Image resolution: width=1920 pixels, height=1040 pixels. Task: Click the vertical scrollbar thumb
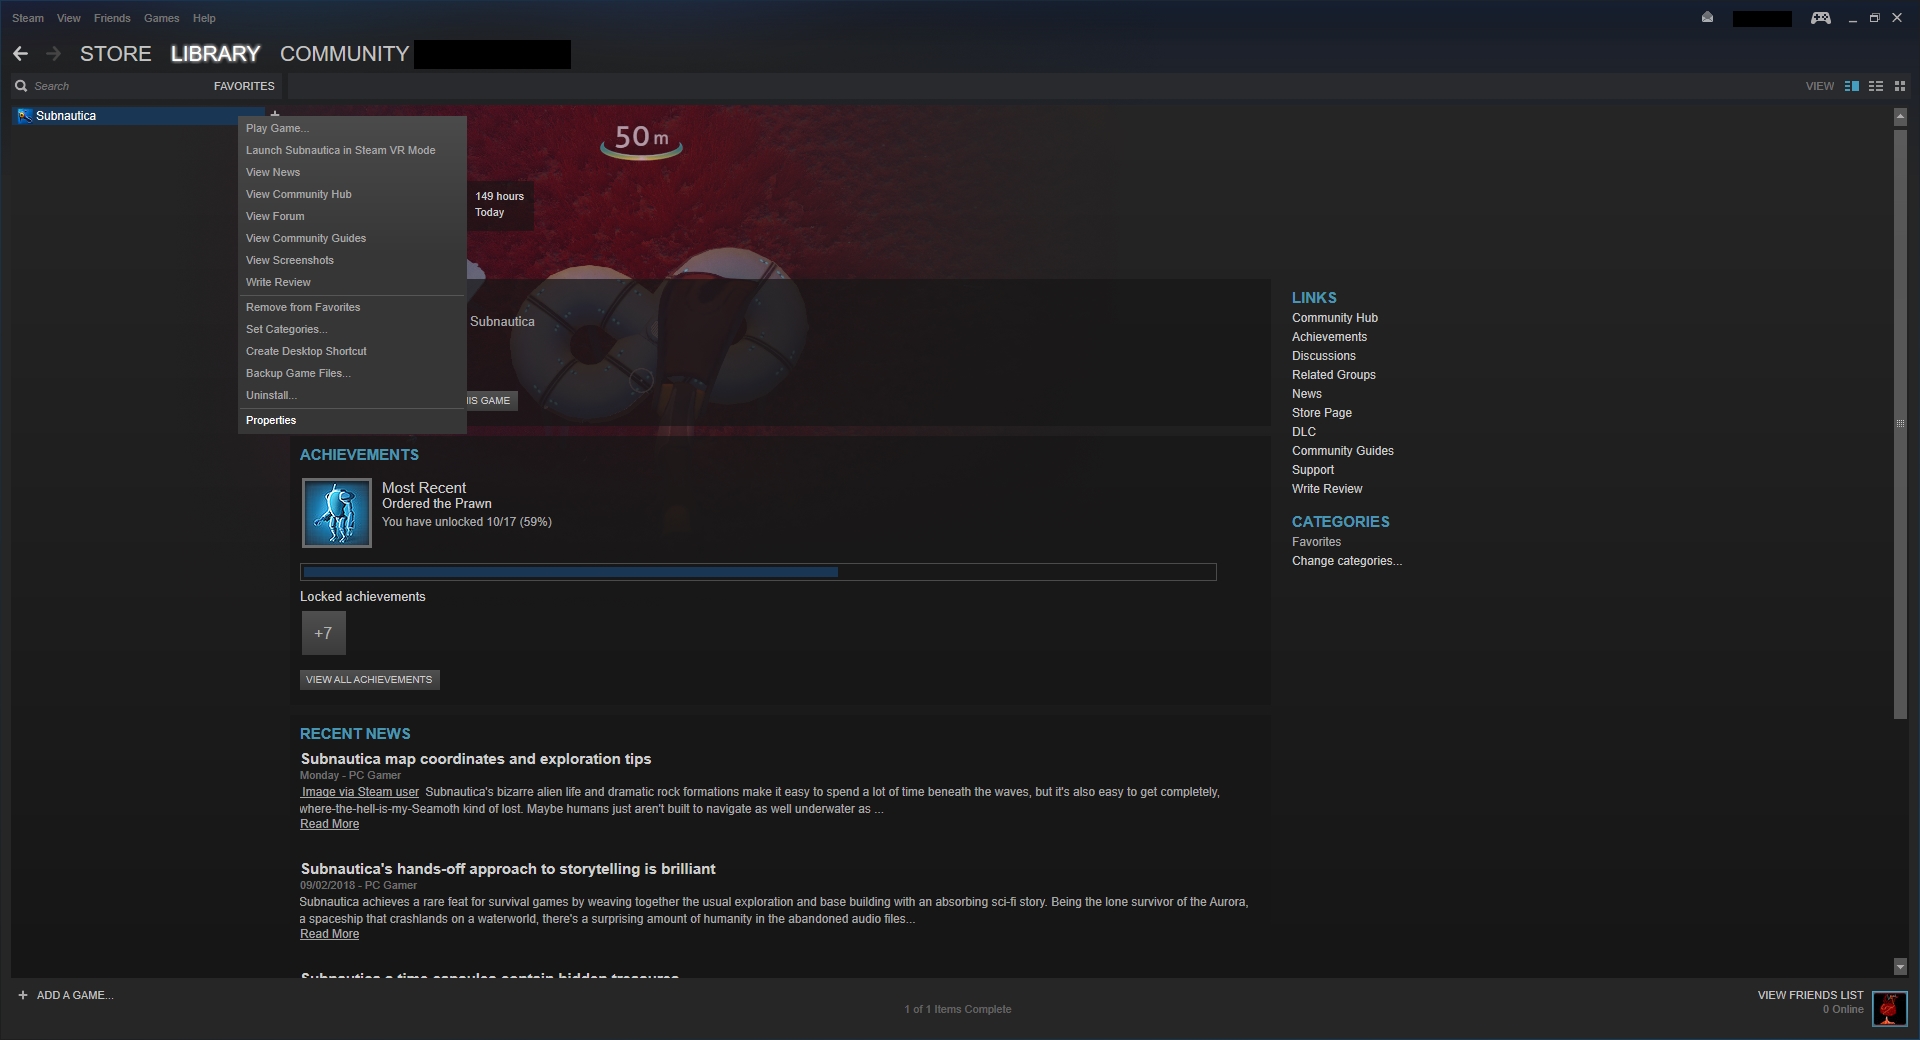coord(1900,423)
